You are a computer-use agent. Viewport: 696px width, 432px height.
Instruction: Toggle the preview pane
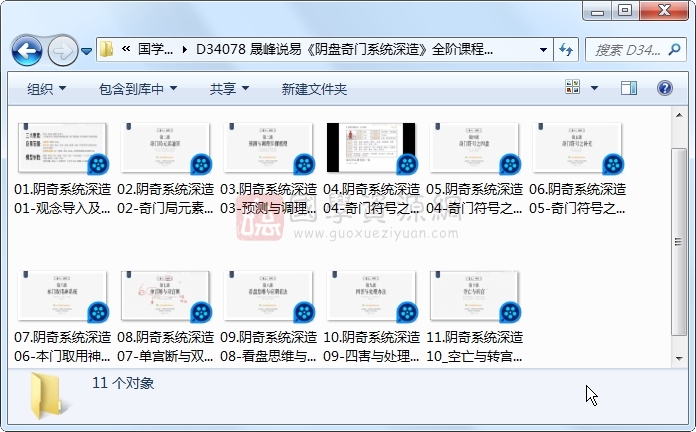629,88
